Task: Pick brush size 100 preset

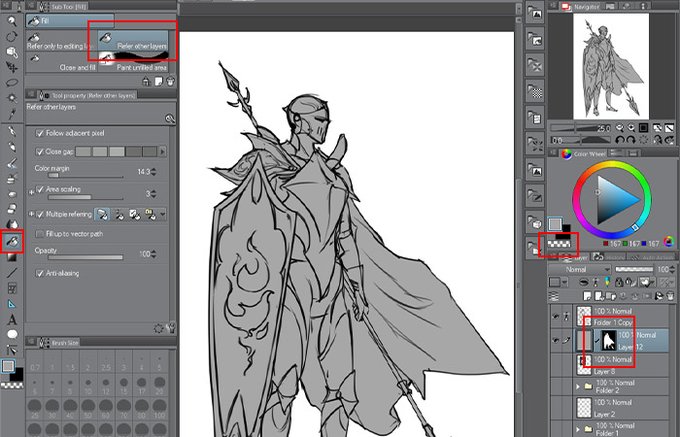Action: [159, 406]
